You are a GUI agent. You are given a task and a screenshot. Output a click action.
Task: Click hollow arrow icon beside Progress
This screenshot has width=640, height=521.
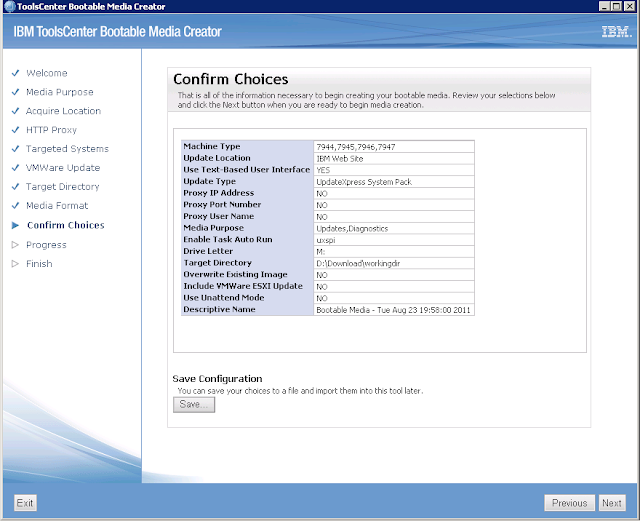(x=16, y=245)
